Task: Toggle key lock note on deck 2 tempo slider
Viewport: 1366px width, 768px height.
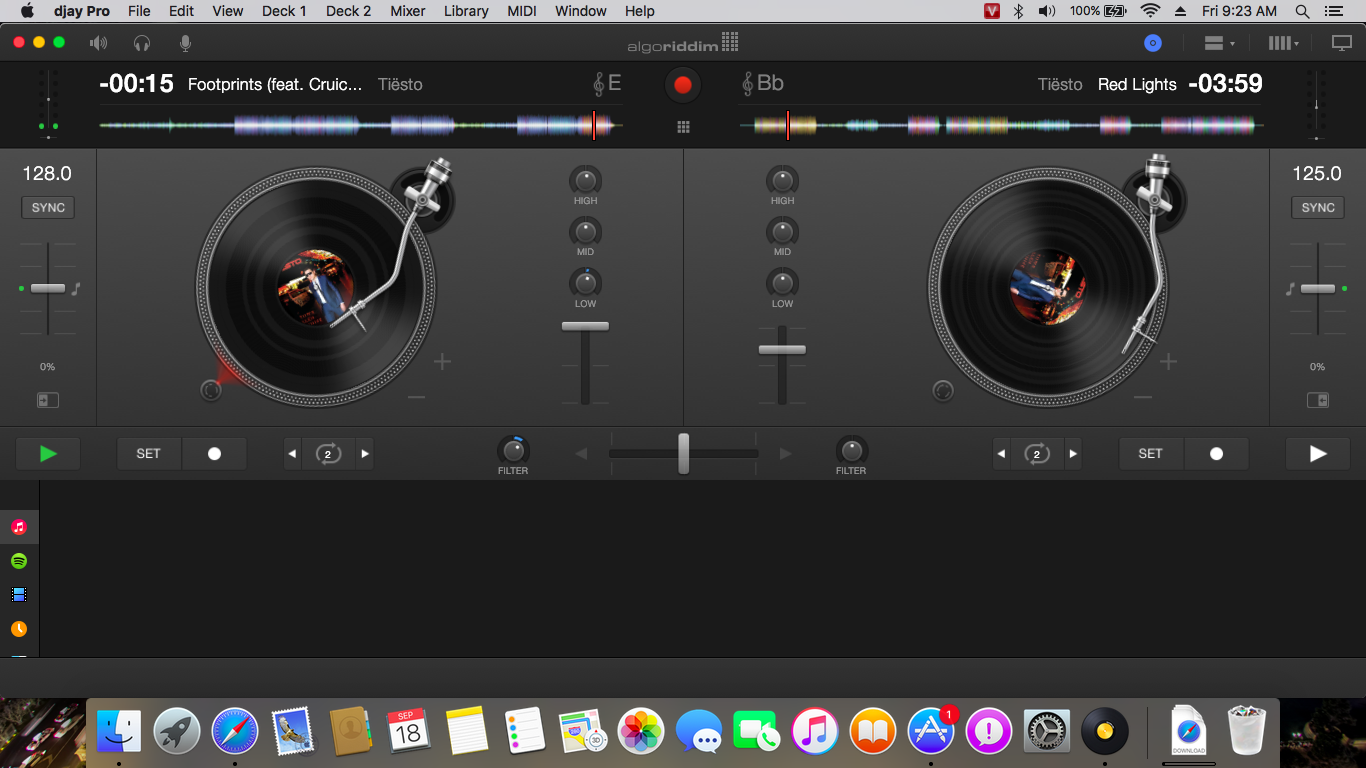Action: tap(1290, 288)
